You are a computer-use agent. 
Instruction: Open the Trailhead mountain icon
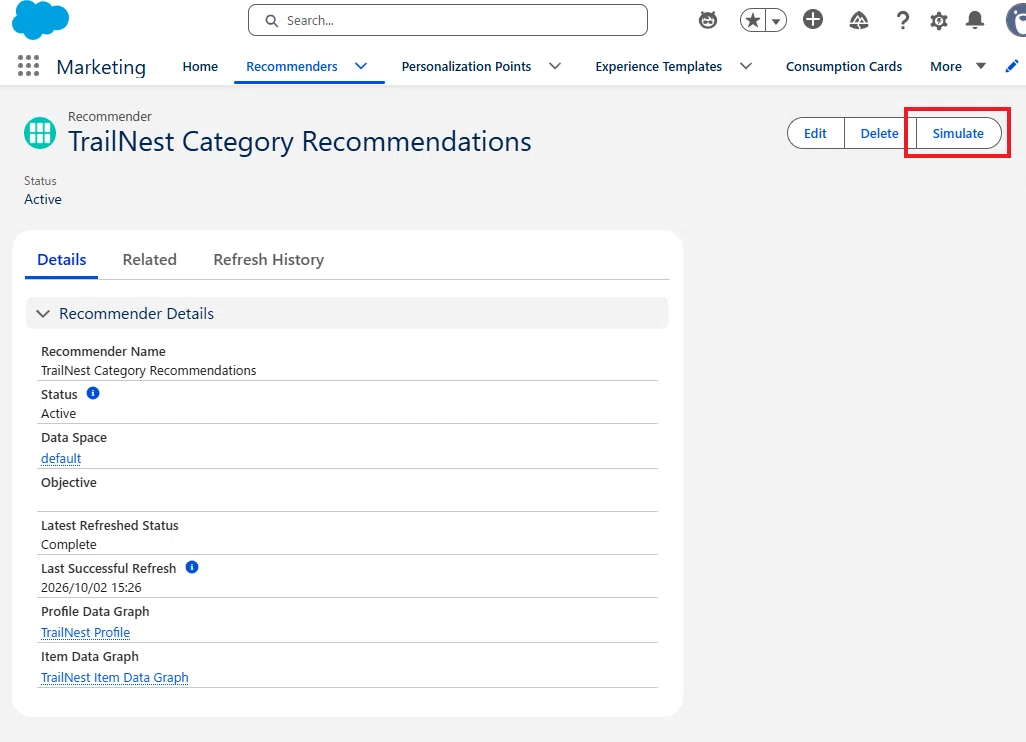point(858,20)
